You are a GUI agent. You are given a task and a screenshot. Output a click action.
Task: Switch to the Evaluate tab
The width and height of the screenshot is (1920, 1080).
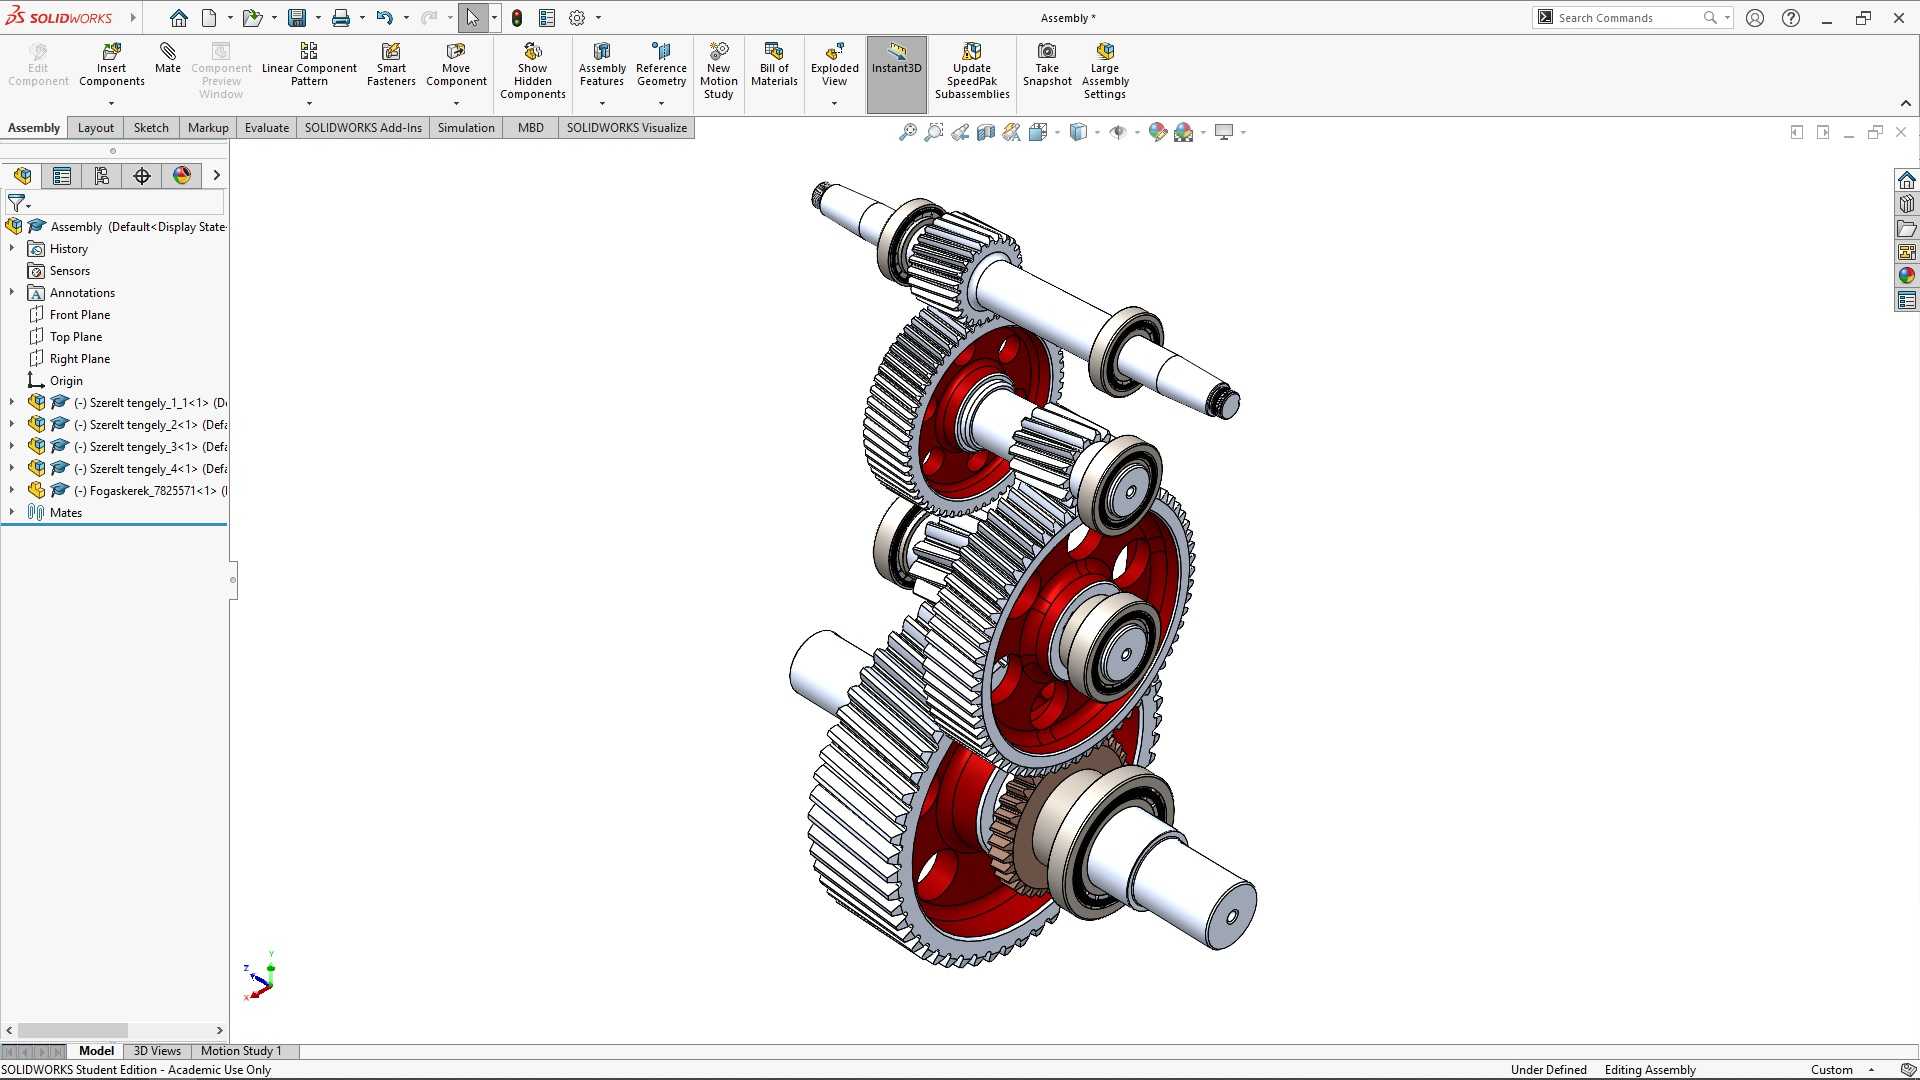(267, 128)
